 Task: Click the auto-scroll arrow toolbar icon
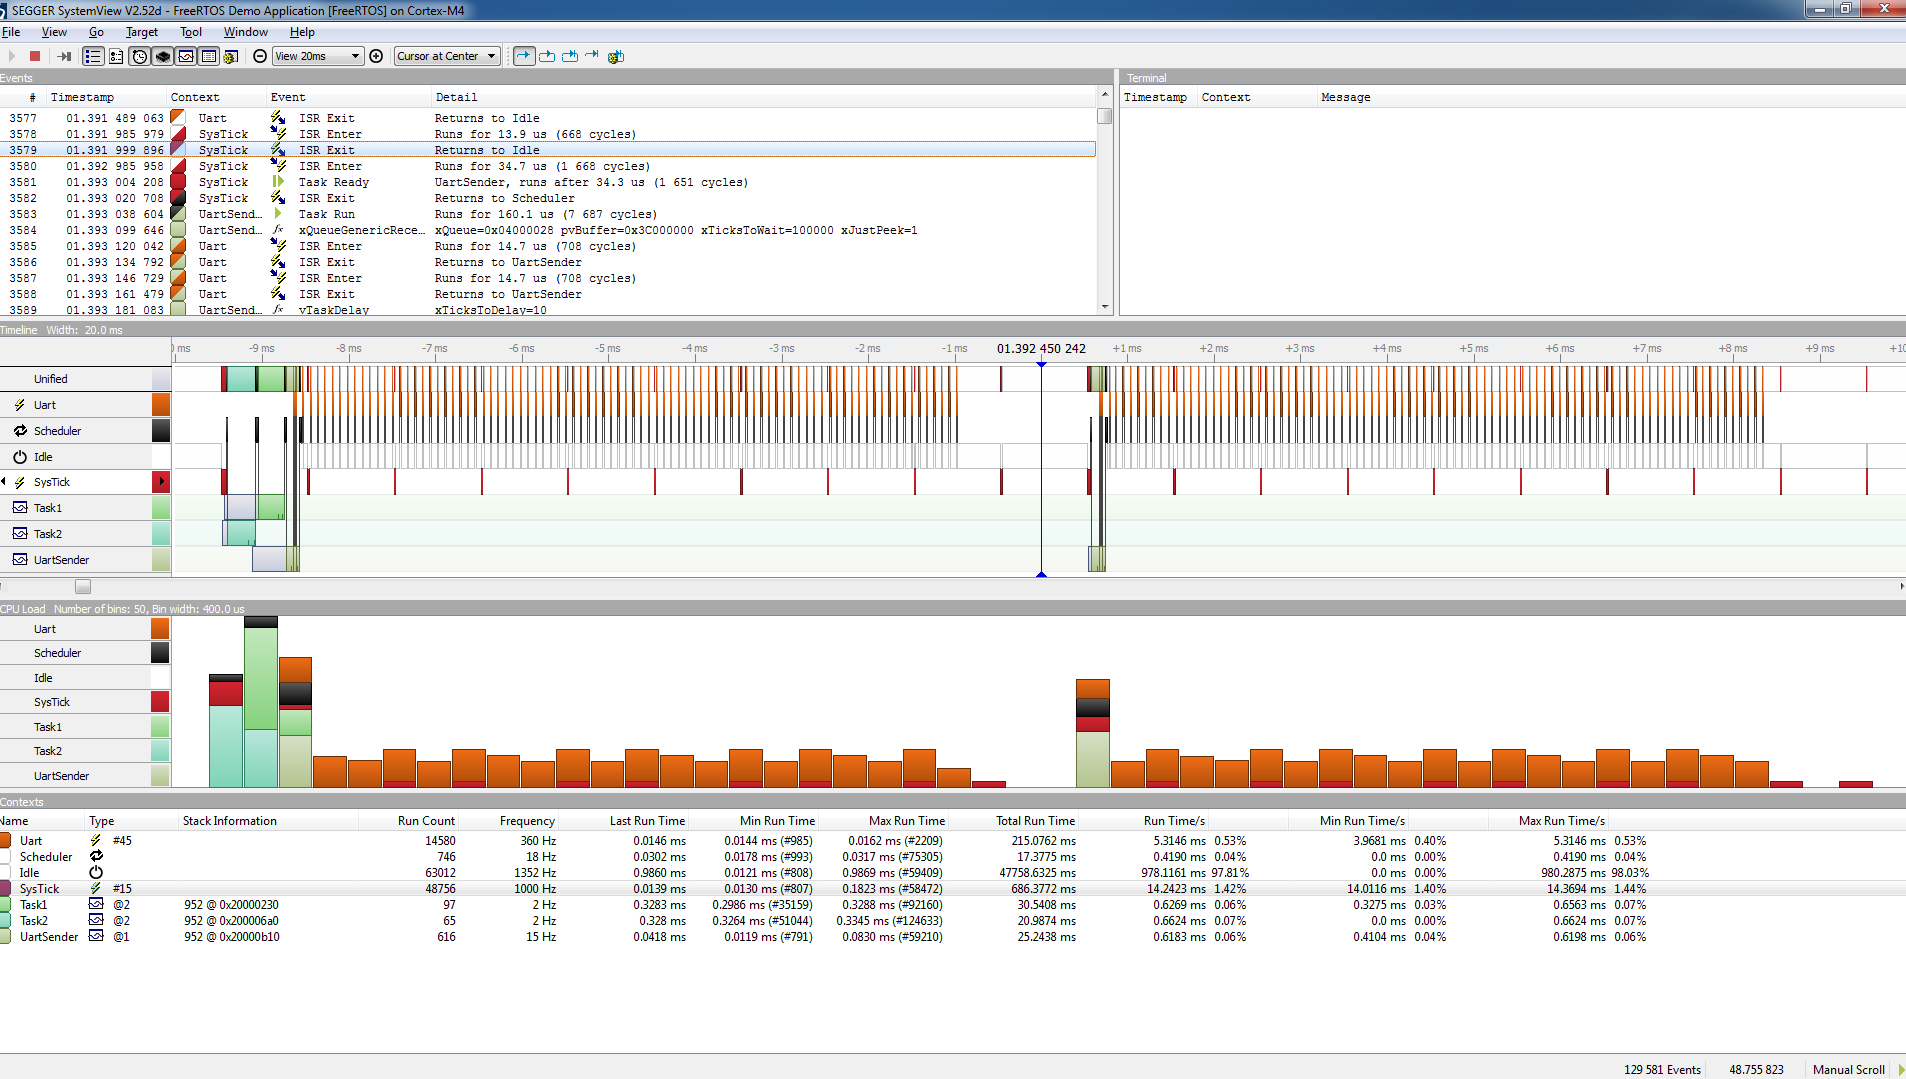pos(524,56)
